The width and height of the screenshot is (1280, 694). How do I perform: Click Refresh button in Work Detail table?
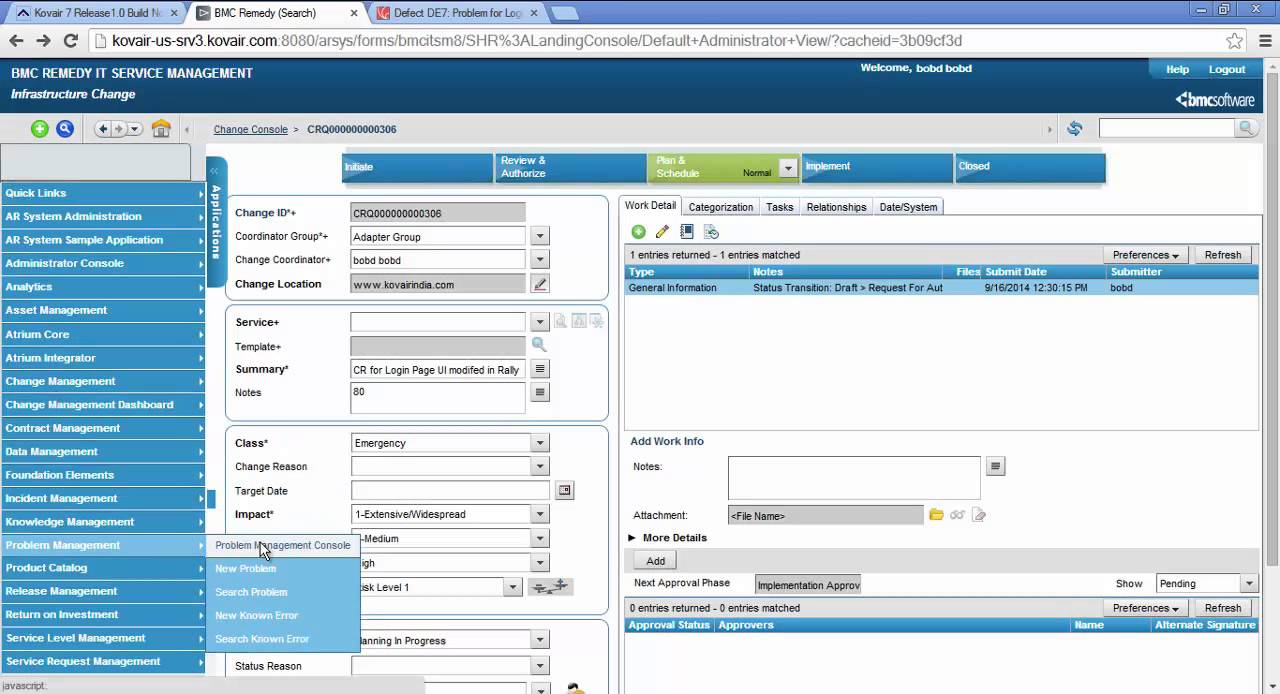[1222, 255]
